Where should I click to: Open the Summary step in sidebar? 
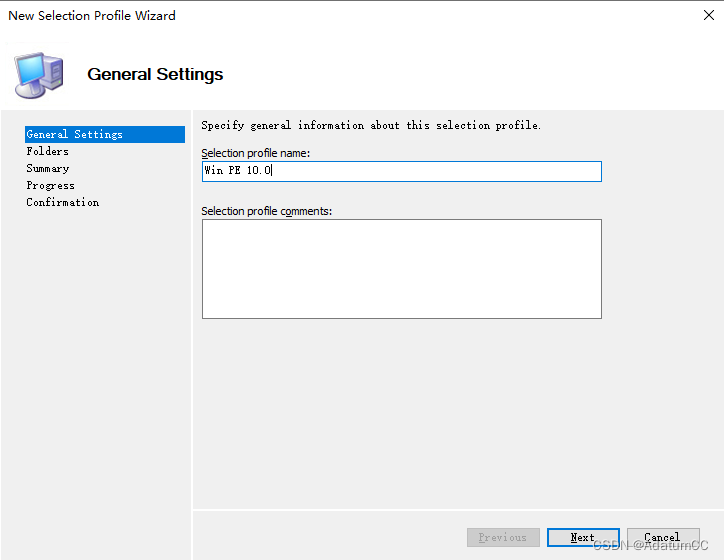(48, 168)
